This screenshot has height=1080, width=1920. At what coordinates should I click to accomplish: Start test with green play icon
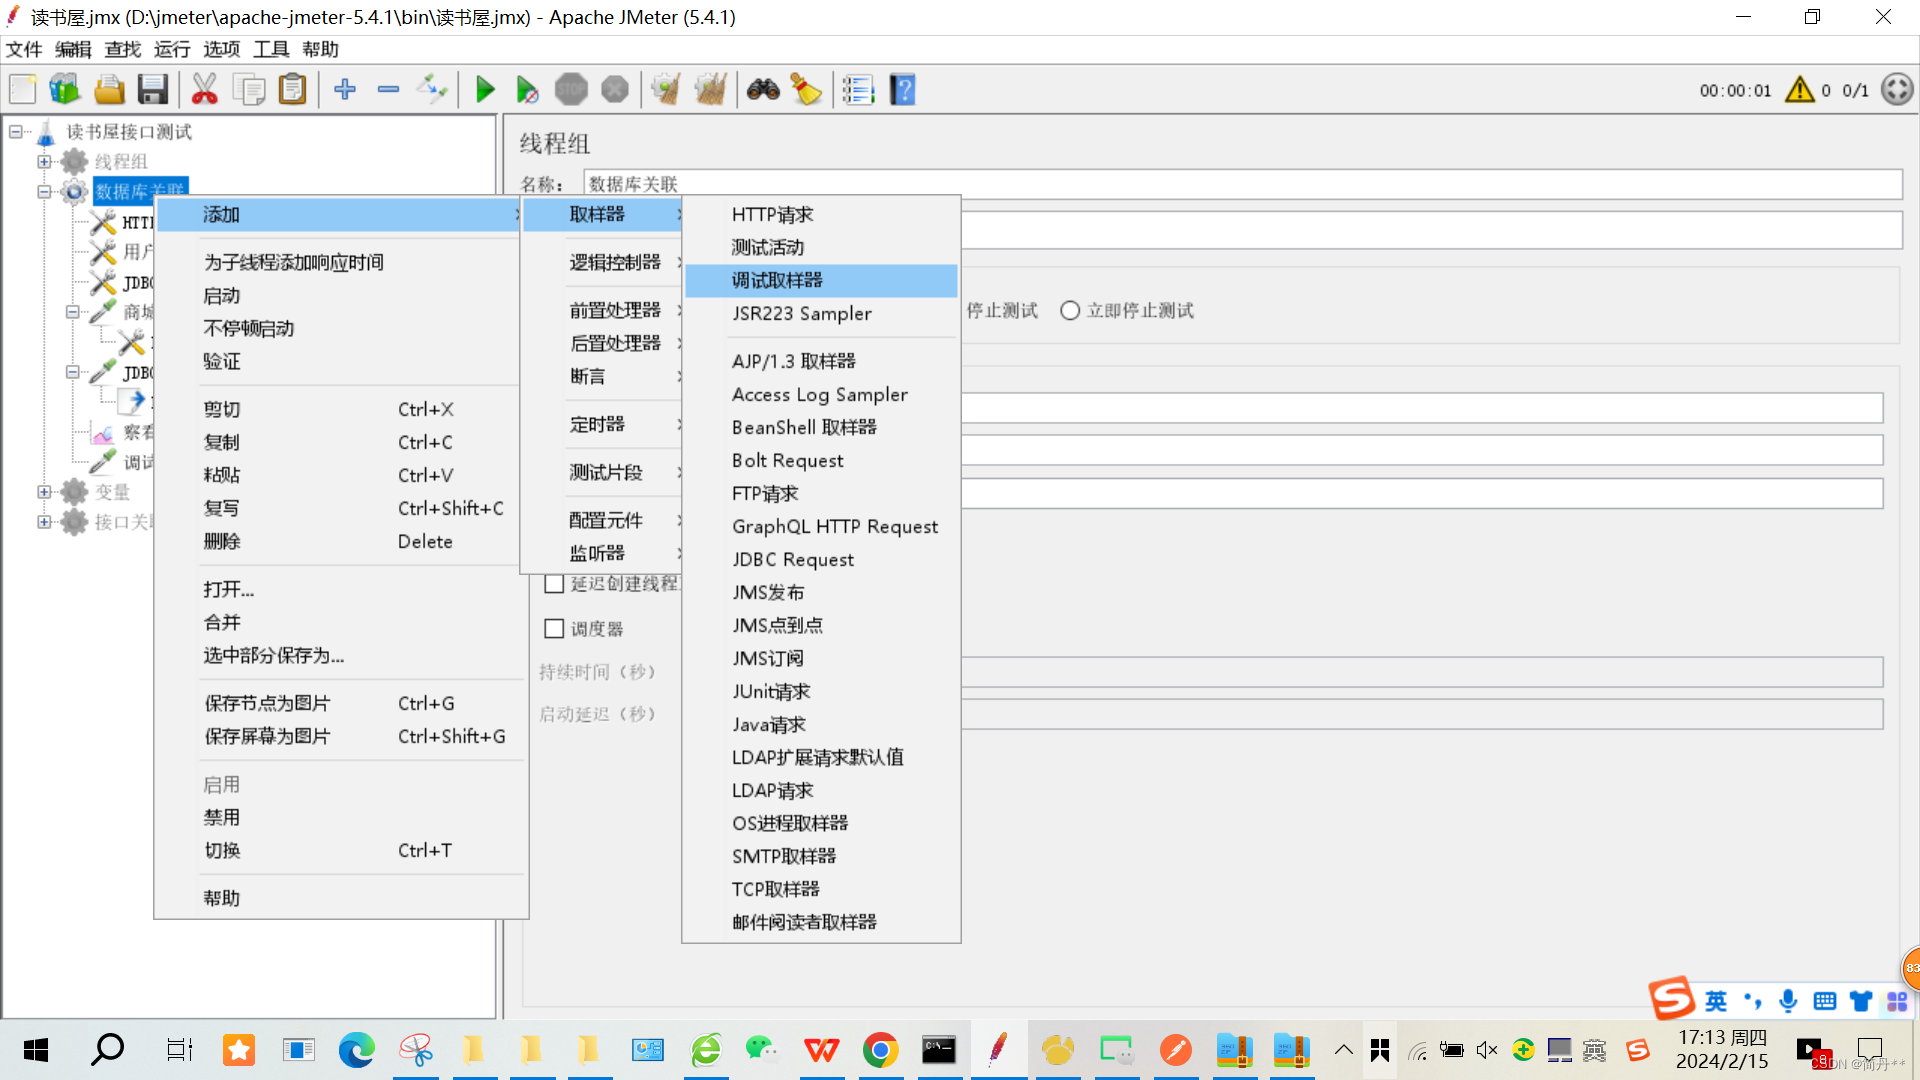[x=485, y=90]
